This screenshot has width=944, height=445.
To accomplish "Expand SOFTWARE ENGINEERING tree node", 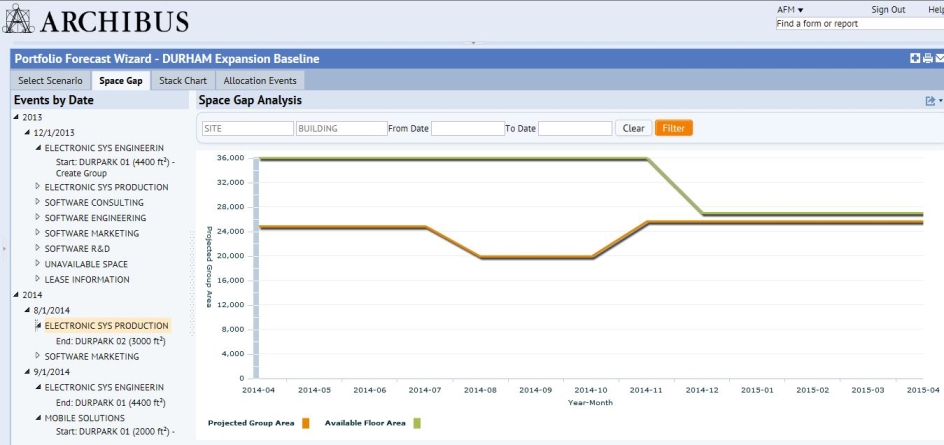I will [38, 217].
